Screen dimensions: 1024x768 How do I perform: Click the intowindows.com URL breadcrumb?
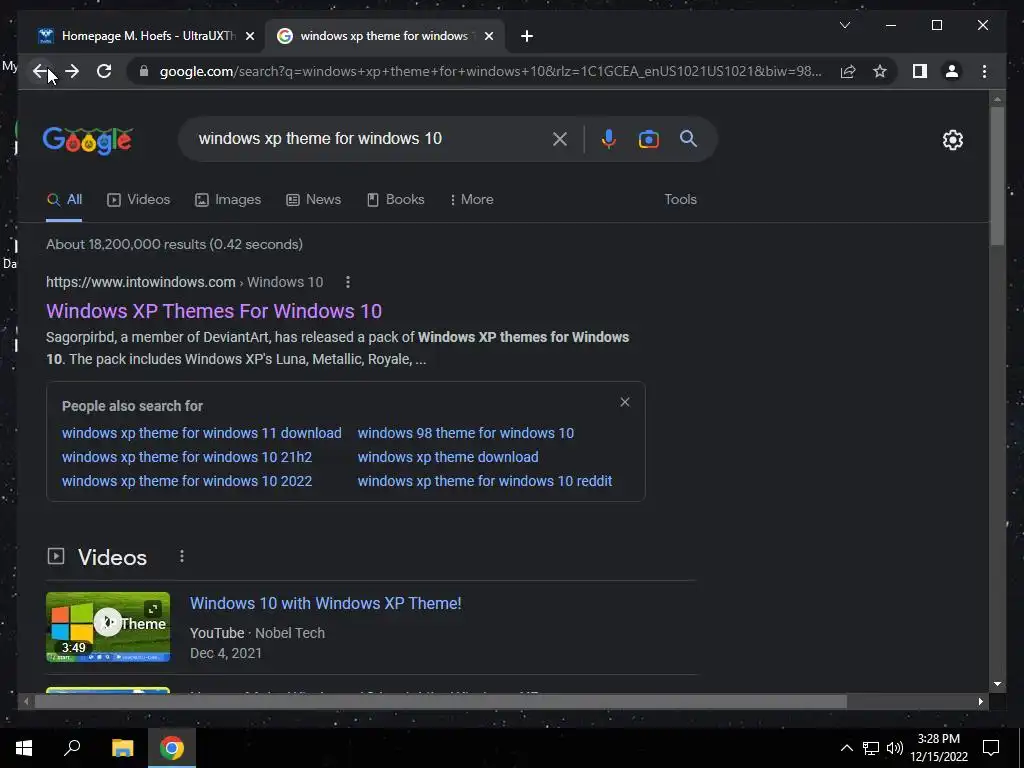click(x=184, y=282)
